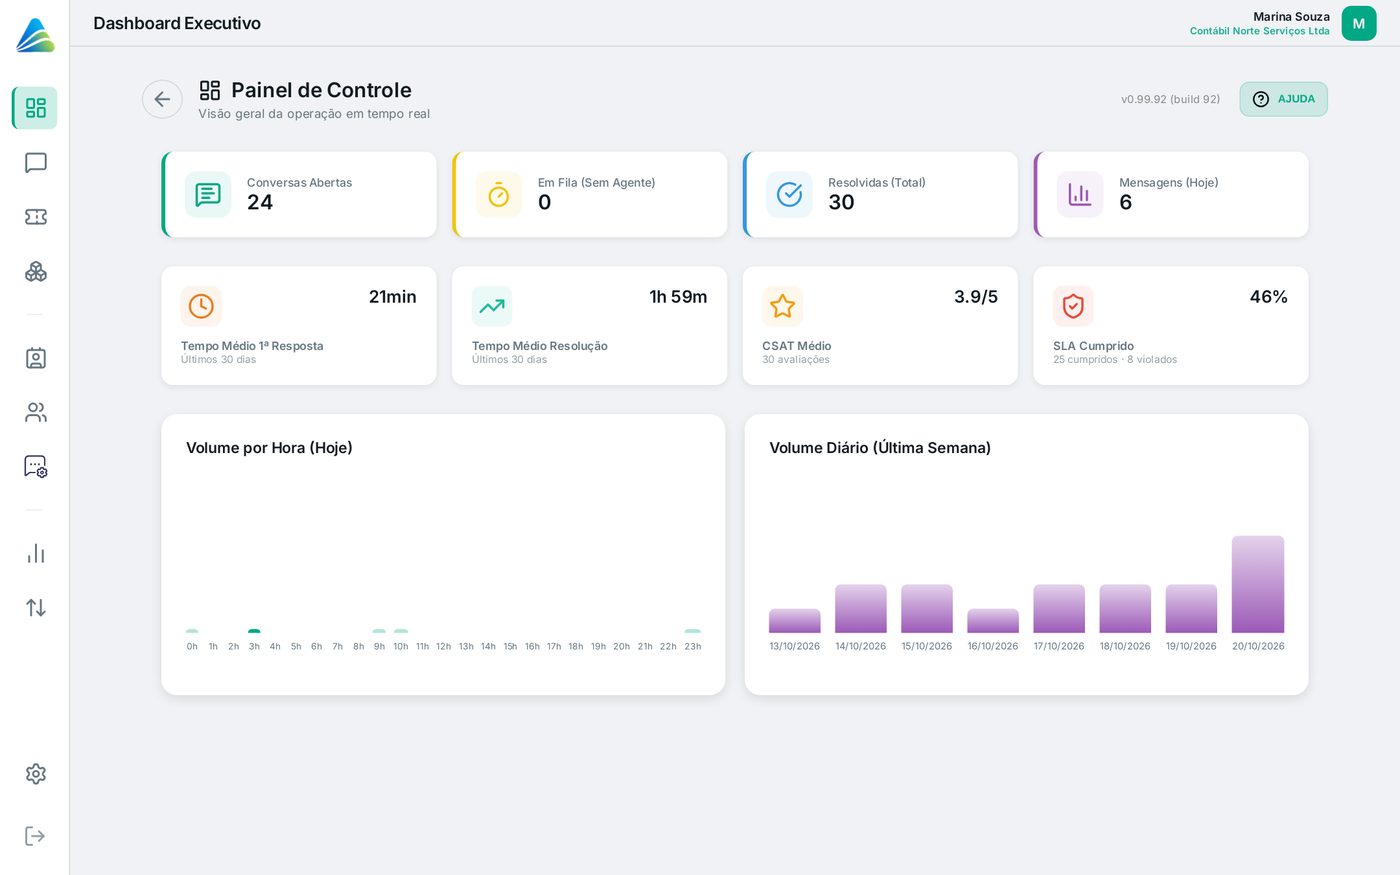The width and height of the screenshot is (1400, 875).
Task: Click the 46% SLA value
Action: (x=1268, y=297)
